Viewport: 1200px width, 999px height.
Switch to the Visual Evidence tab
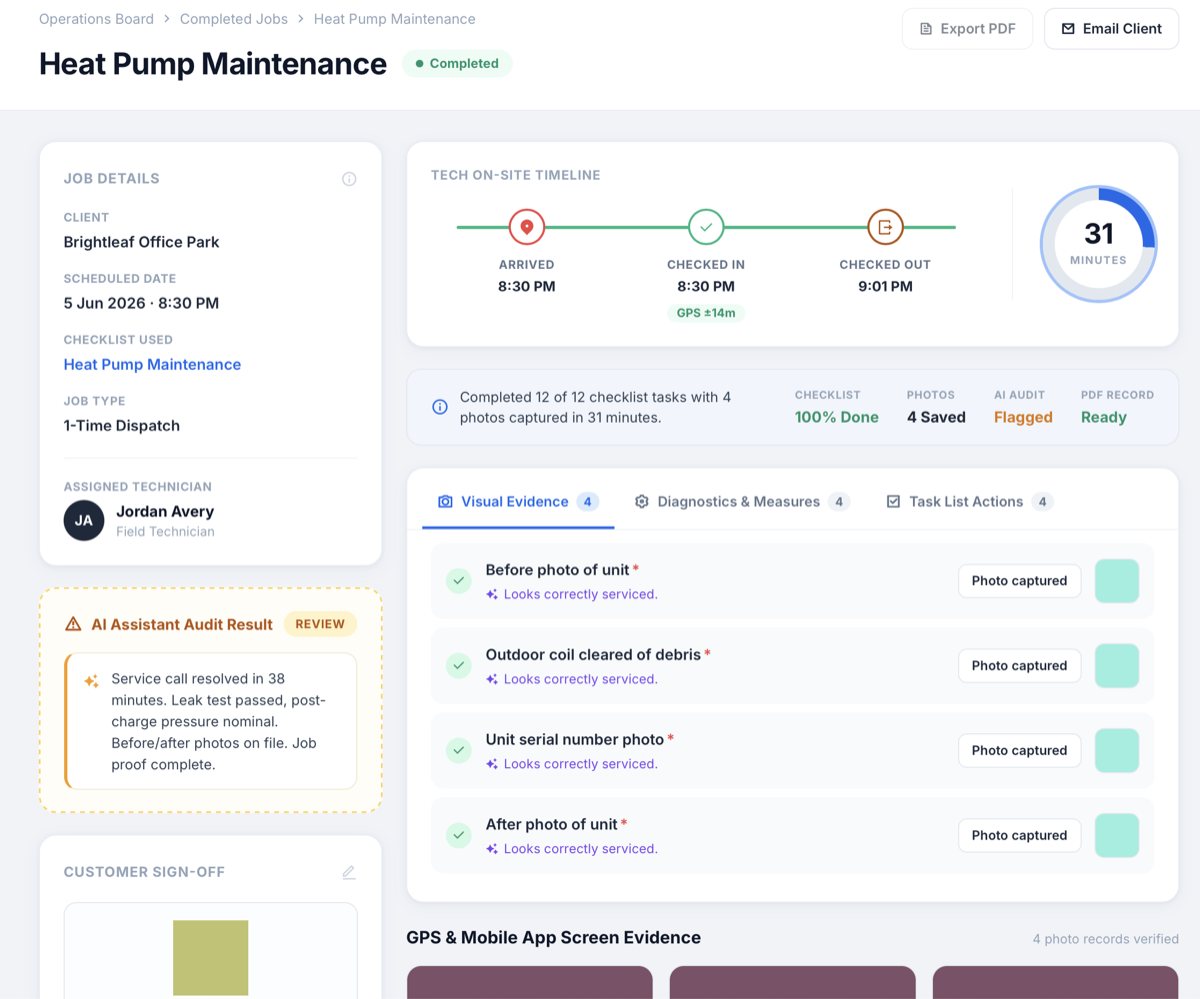(x=518, y=501)
